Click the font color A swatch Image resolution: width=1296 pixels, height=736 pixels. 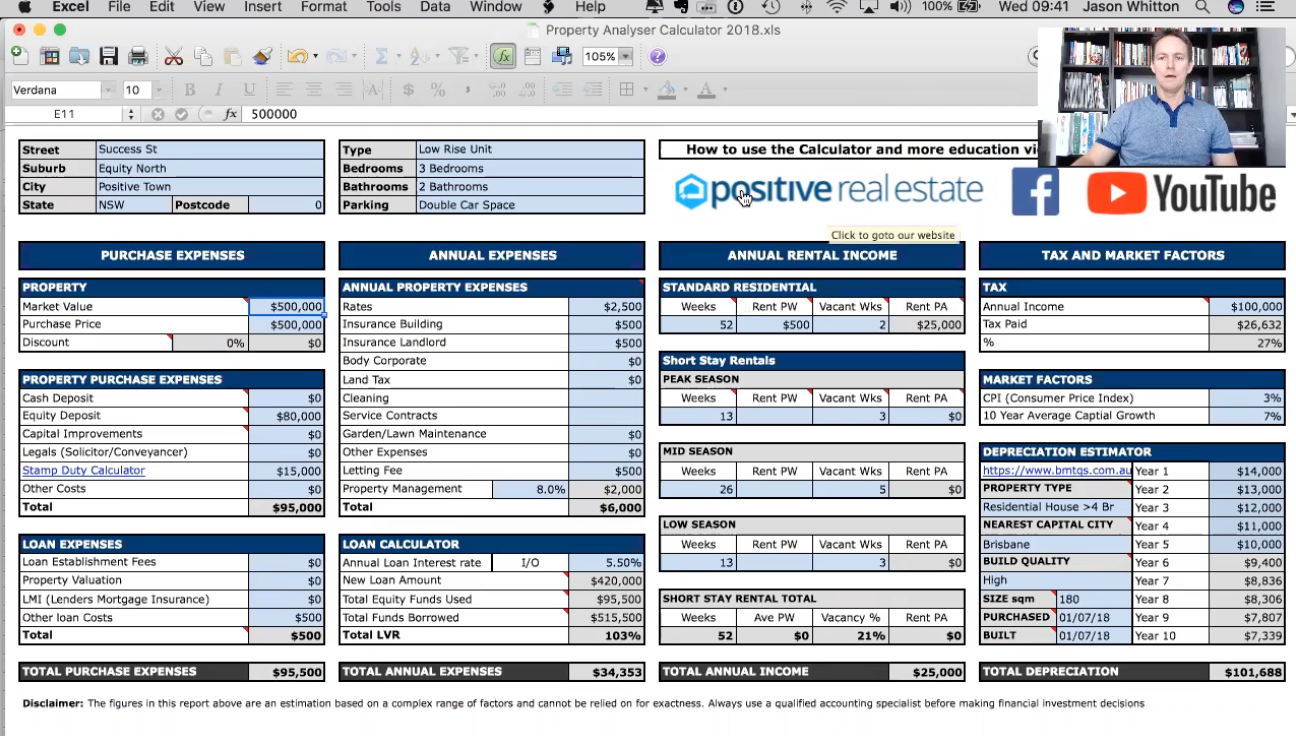(x=706, y=90)
